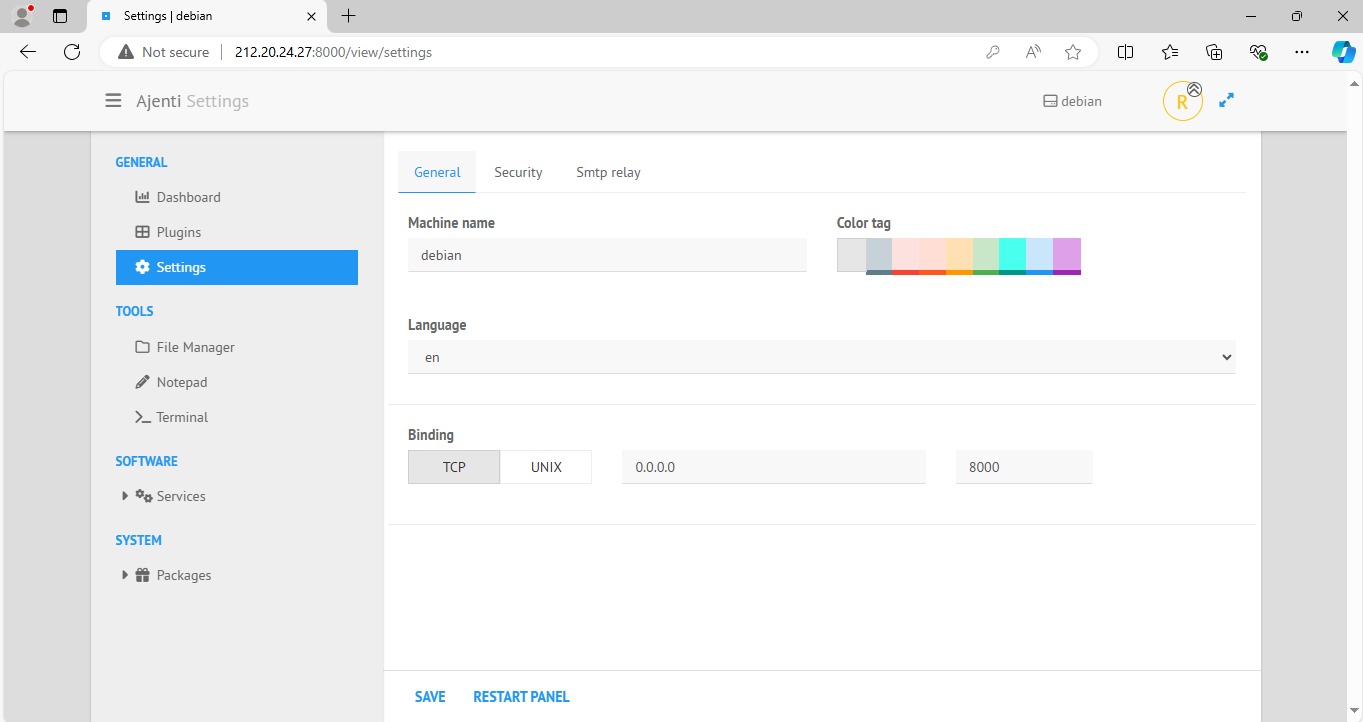Click the Machine name input field
The width and height of the screenshot is (1363, 722).
click(x=607, y=255)
